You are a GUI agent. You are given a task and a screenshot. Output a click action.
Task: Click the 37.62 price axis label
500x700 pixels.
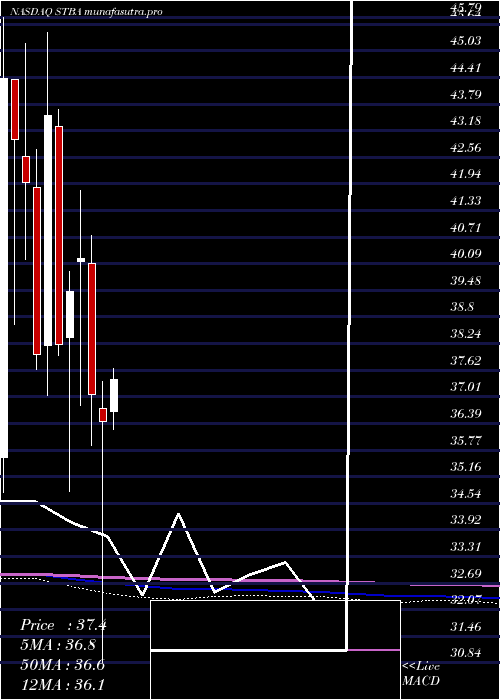466,360
